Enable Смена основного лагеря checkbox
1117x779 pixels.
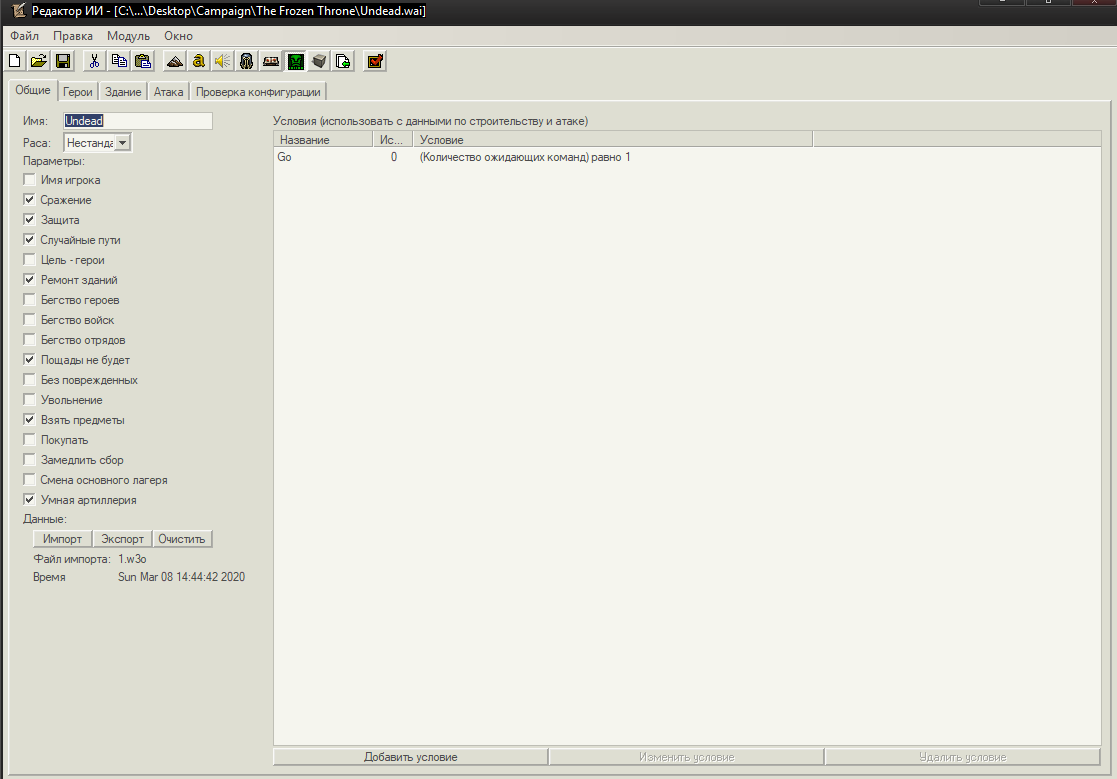(29, 479)
